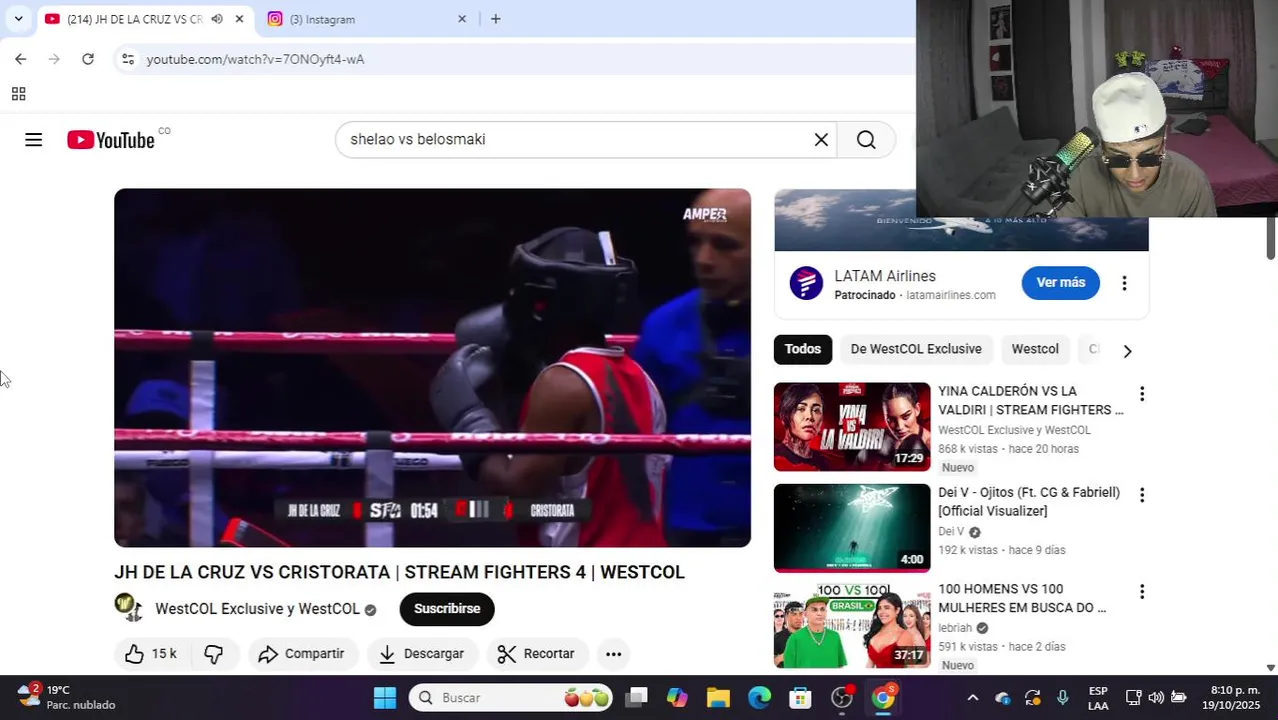
Task: Show hidden system tray icons
Action: pyautogui.click(x=972, y=698)
